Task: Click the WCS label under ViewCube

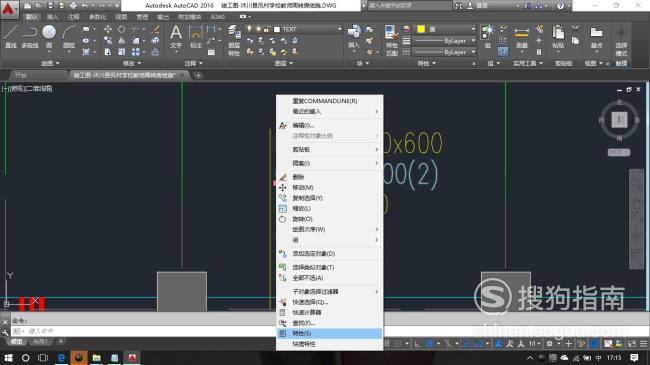Action: [618, 152]
